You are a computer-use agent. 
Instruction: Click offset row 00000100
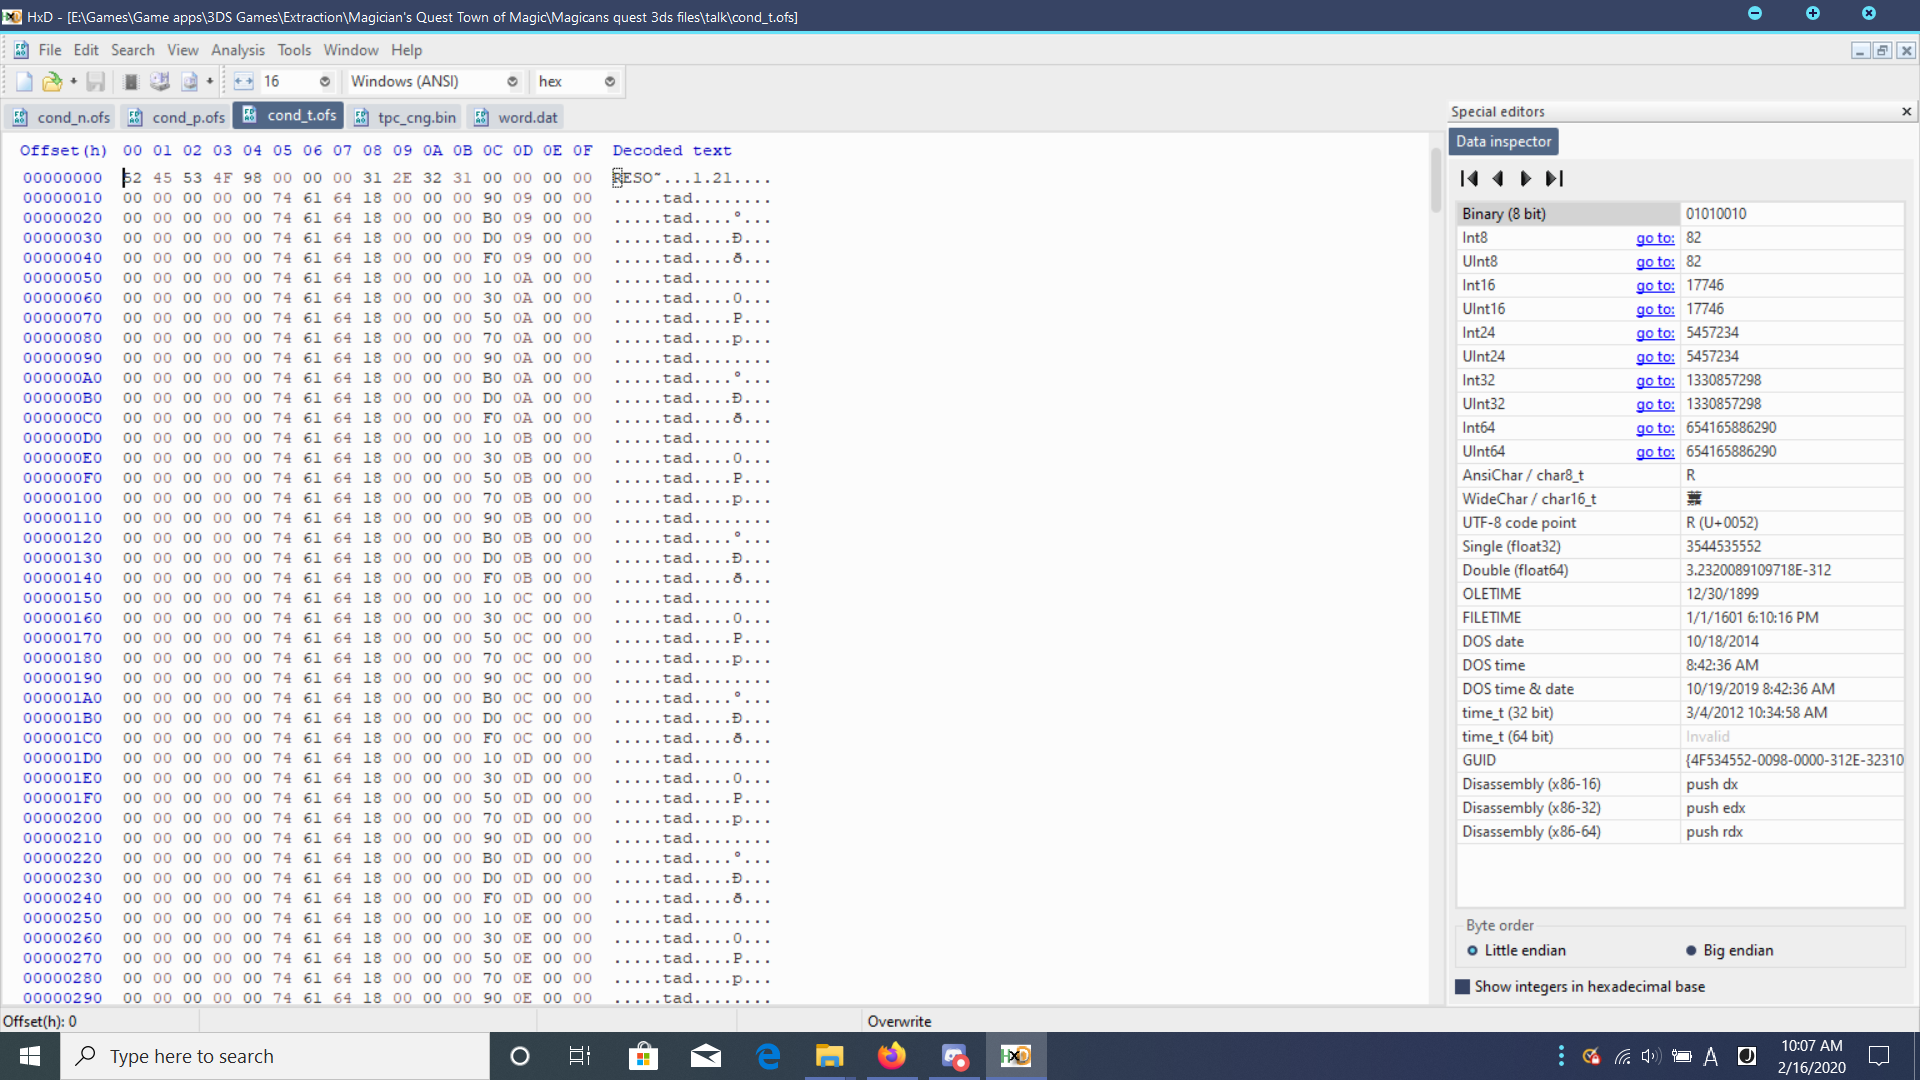coord(62,498)
